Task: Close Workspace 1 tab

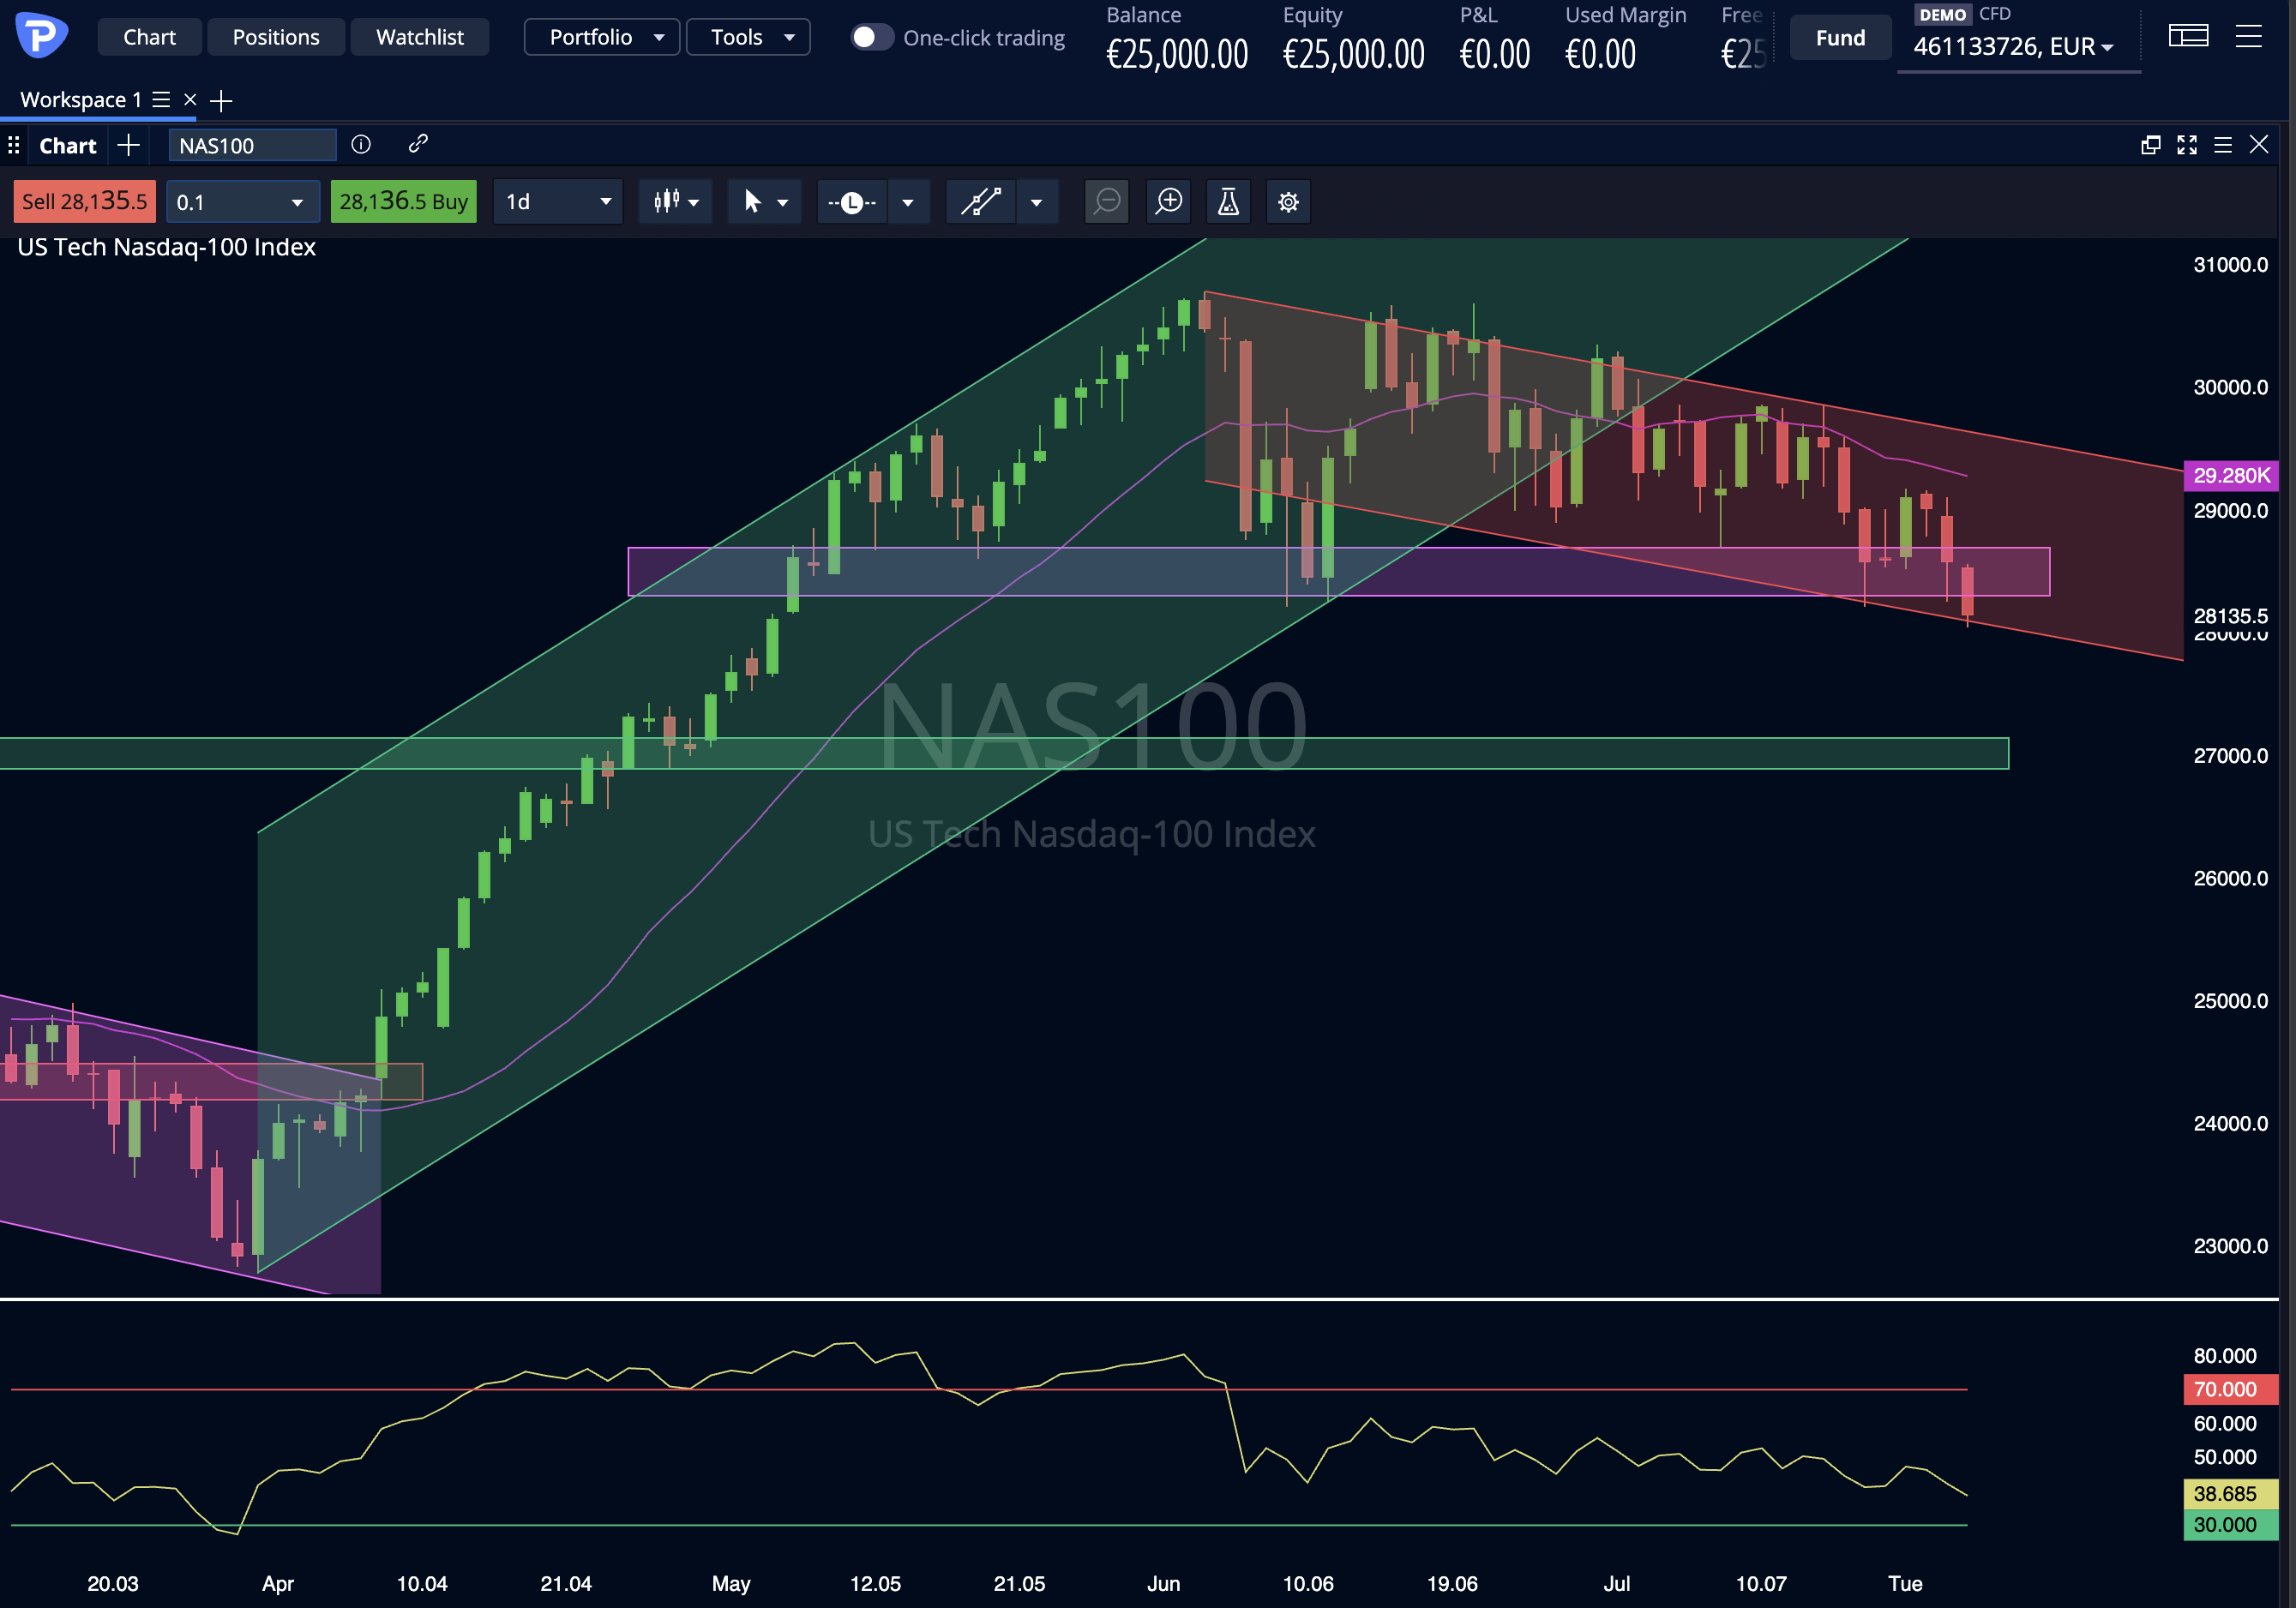Action: pyautogui.click(x=190, y=100)
